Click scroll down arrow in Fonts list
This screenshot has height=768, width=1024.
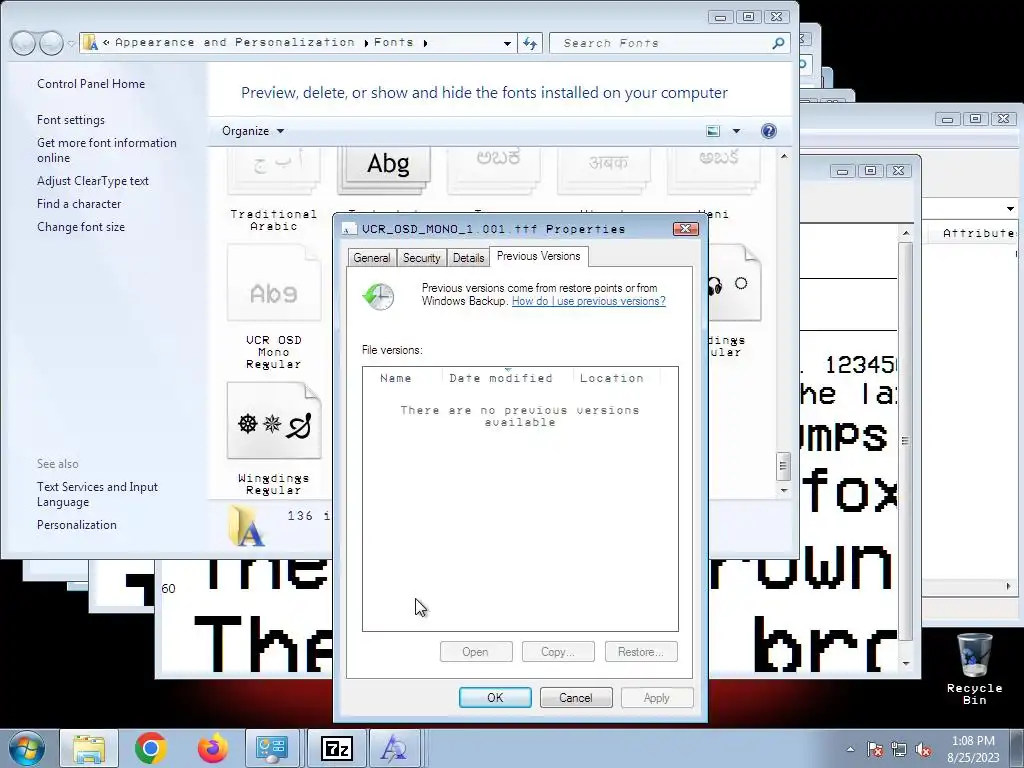(x=784, y=490)
